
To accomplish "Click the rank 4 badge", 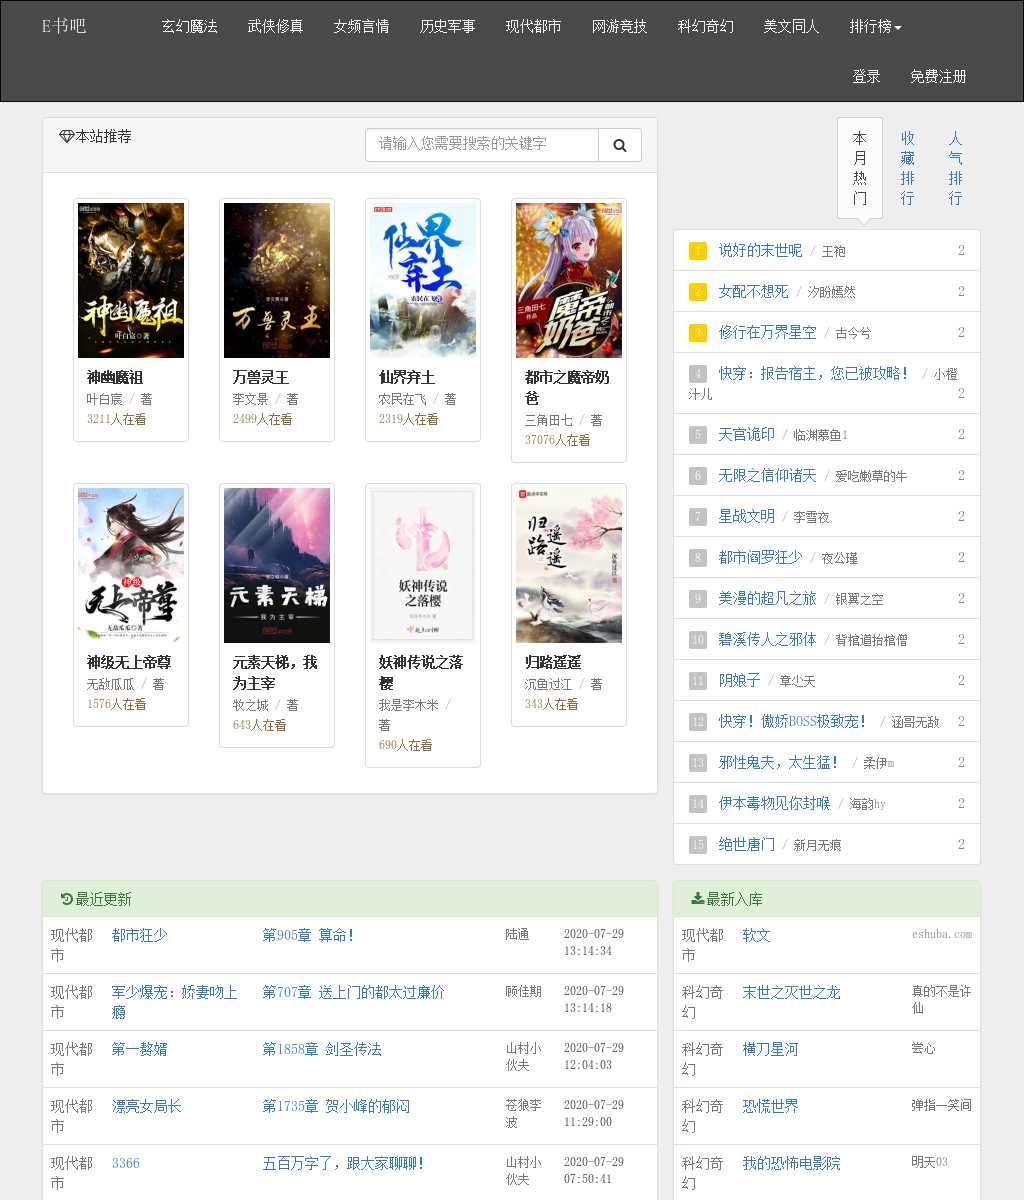I will click(x=698, y=374).
